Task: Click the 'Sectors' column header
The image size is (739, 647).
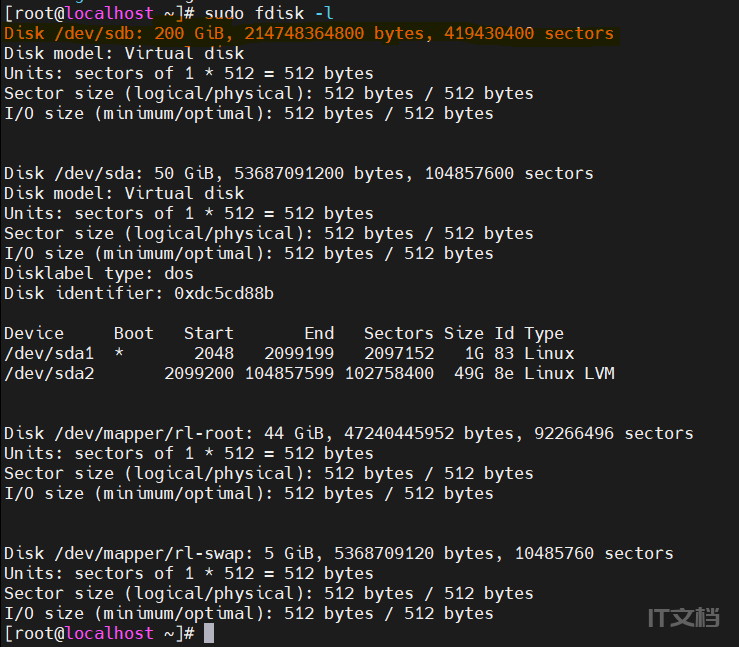Action: tap(398, 333)
